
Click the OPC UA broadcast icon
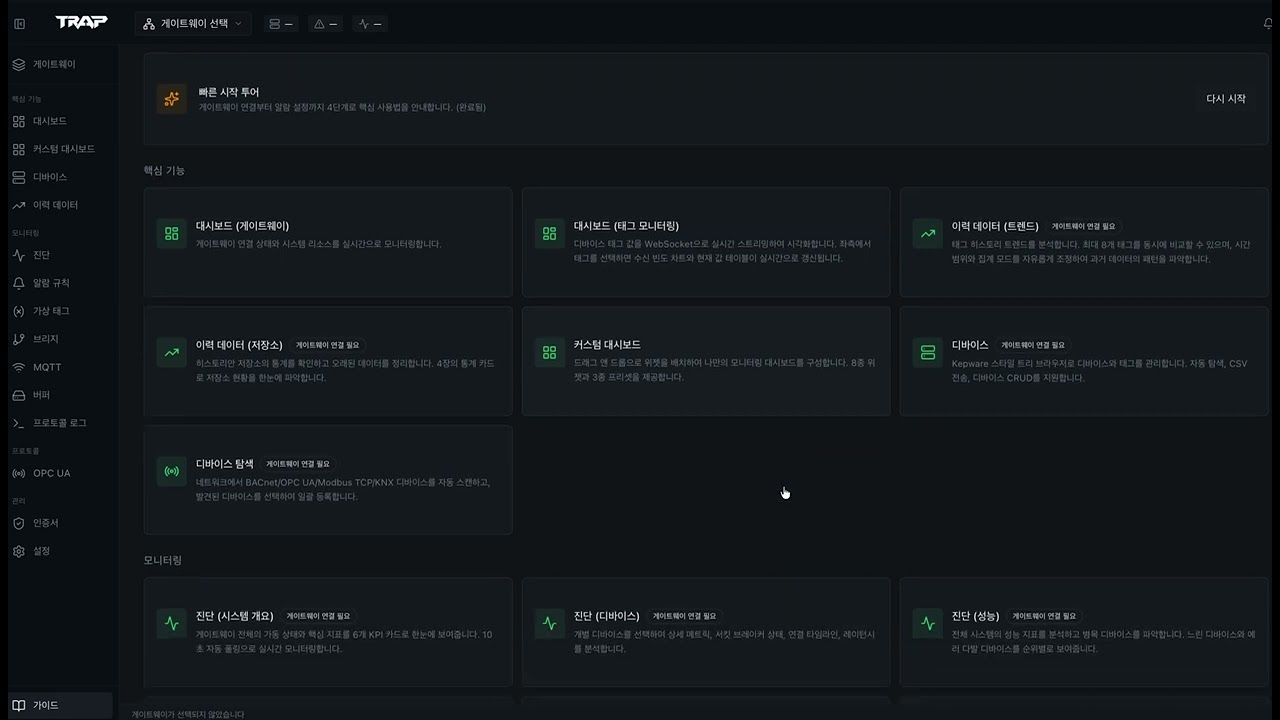(19, 473)
